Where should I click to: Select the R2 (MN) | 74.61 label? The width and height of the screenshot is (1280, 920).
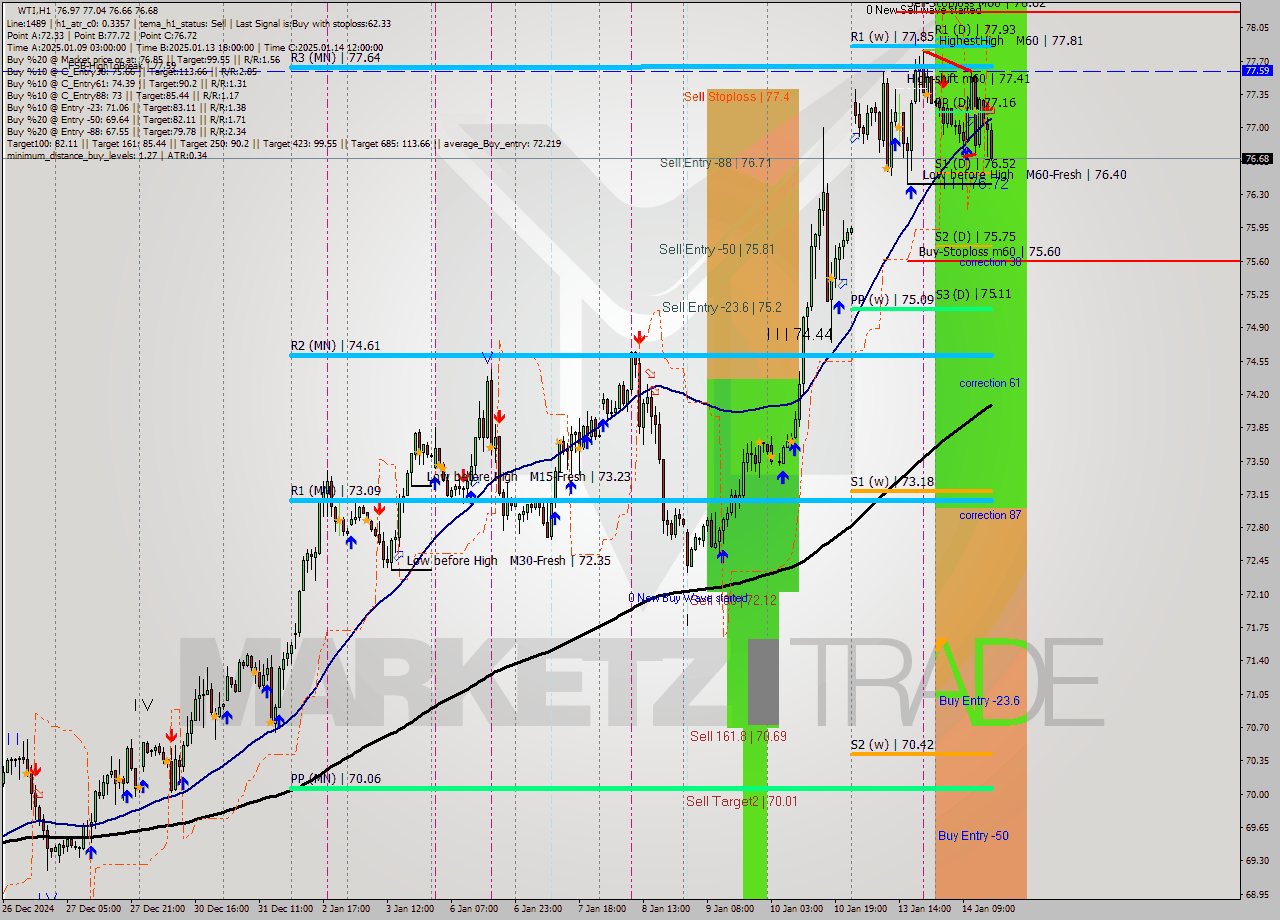pyautogui.click(x=335, y=346)
